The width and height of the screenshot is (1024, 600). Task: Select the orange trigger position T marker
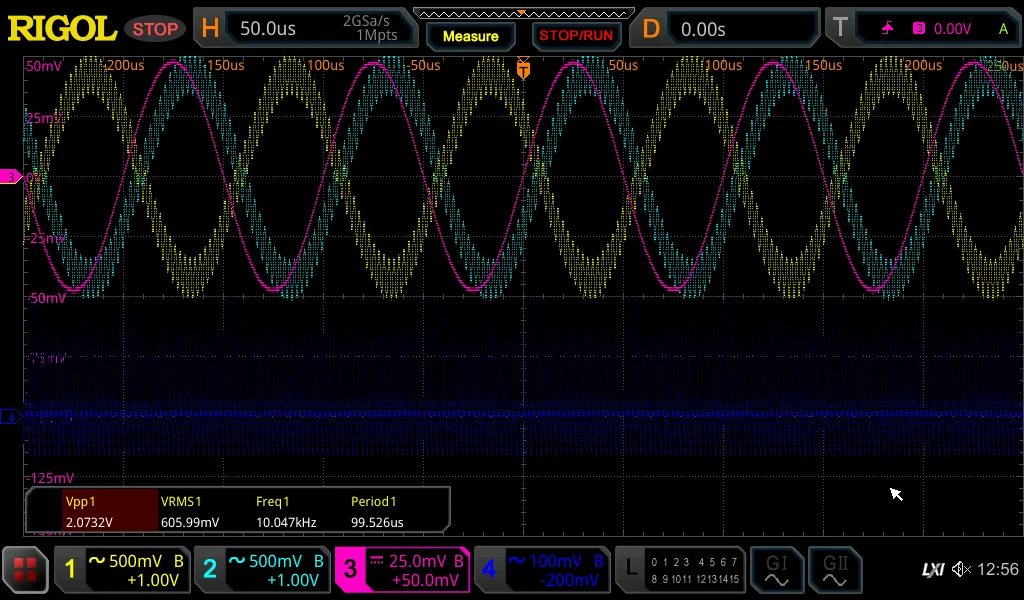[x=523, y=69]
